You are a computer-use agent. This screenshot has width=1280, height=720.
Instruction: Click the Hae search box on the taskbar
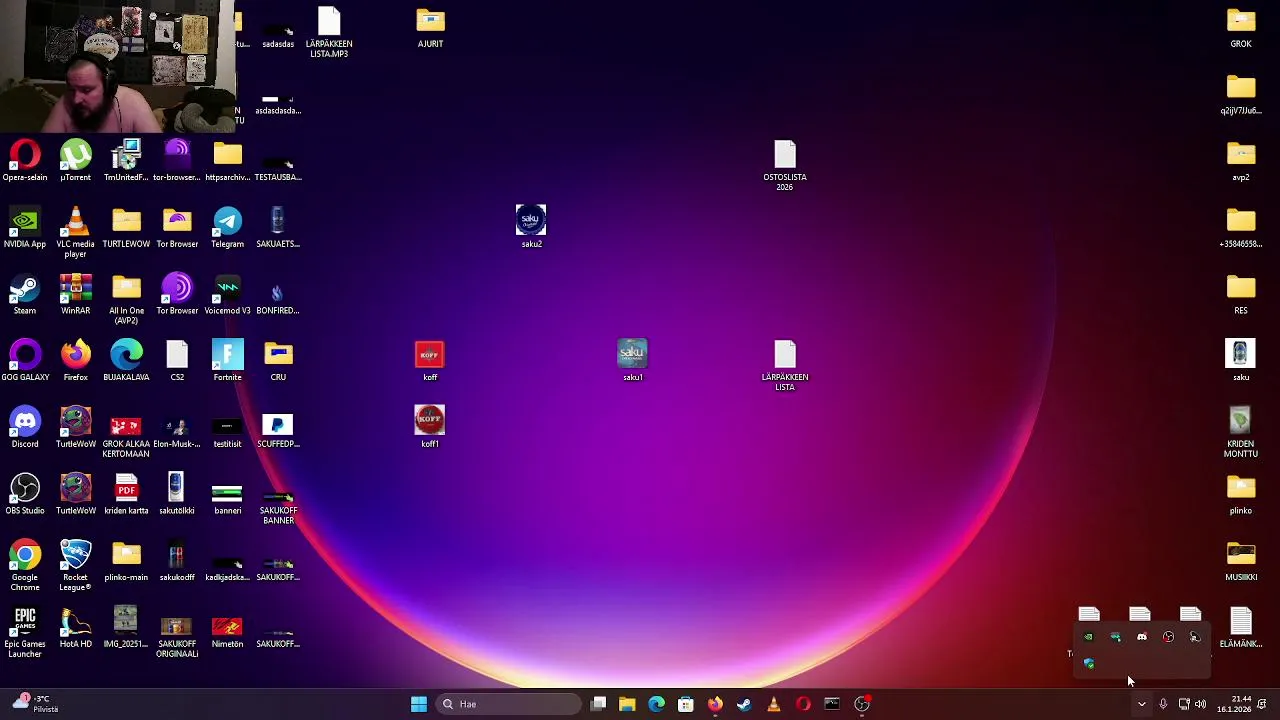pos(509,704)
